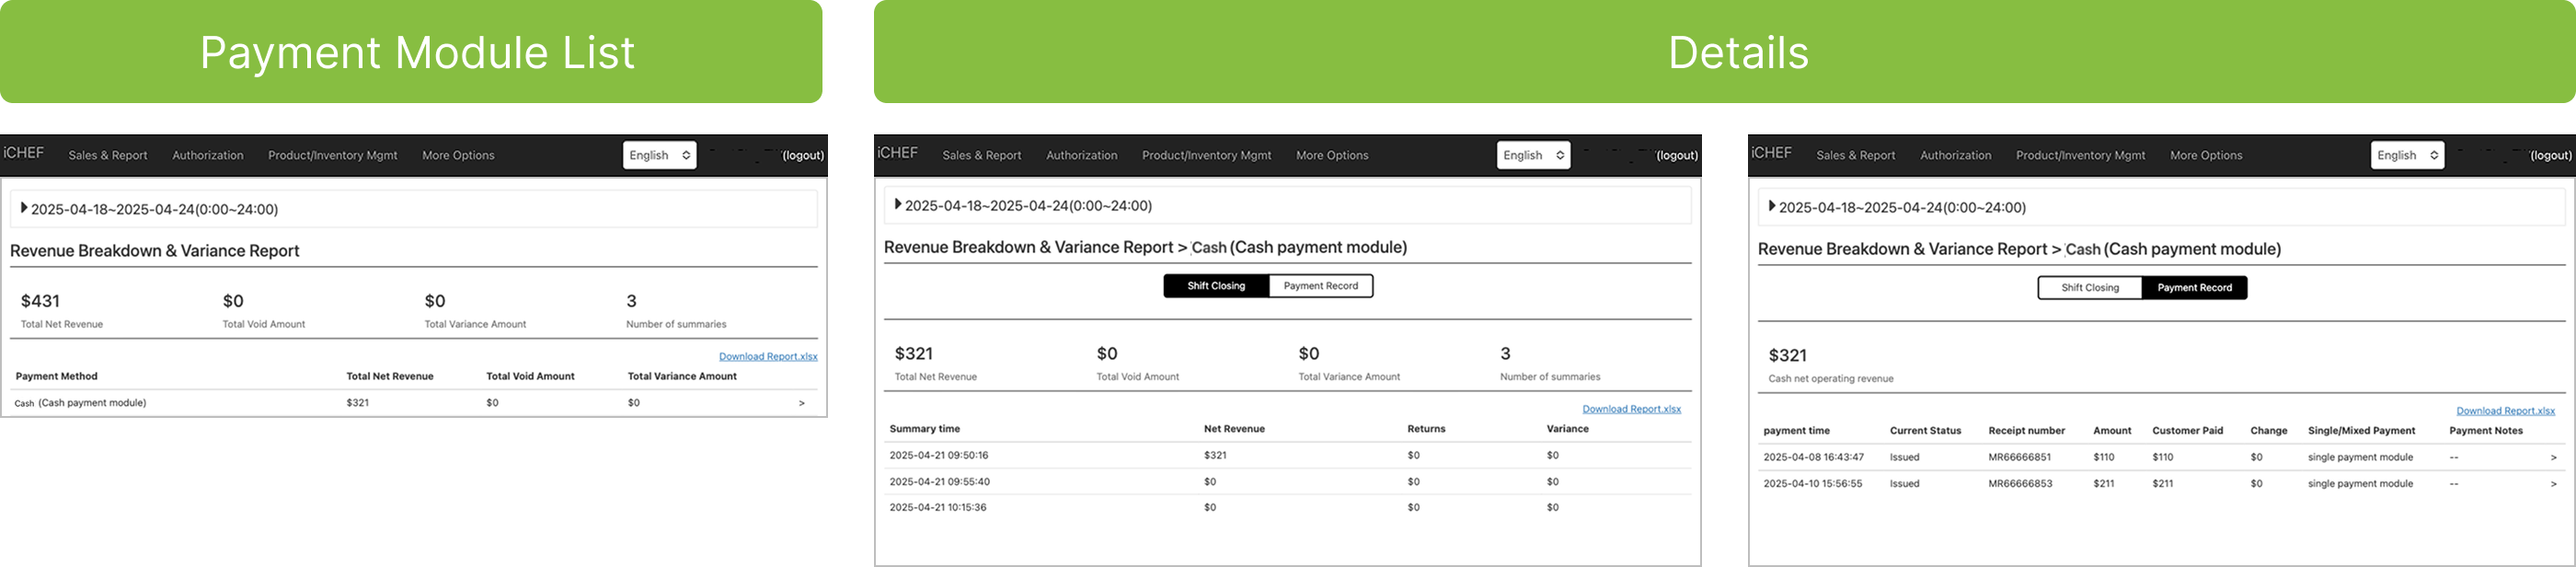This screenshot has height=567, width=2576.
Task: Open the Cash payment module row's arrow
Action: coord(801,403)
